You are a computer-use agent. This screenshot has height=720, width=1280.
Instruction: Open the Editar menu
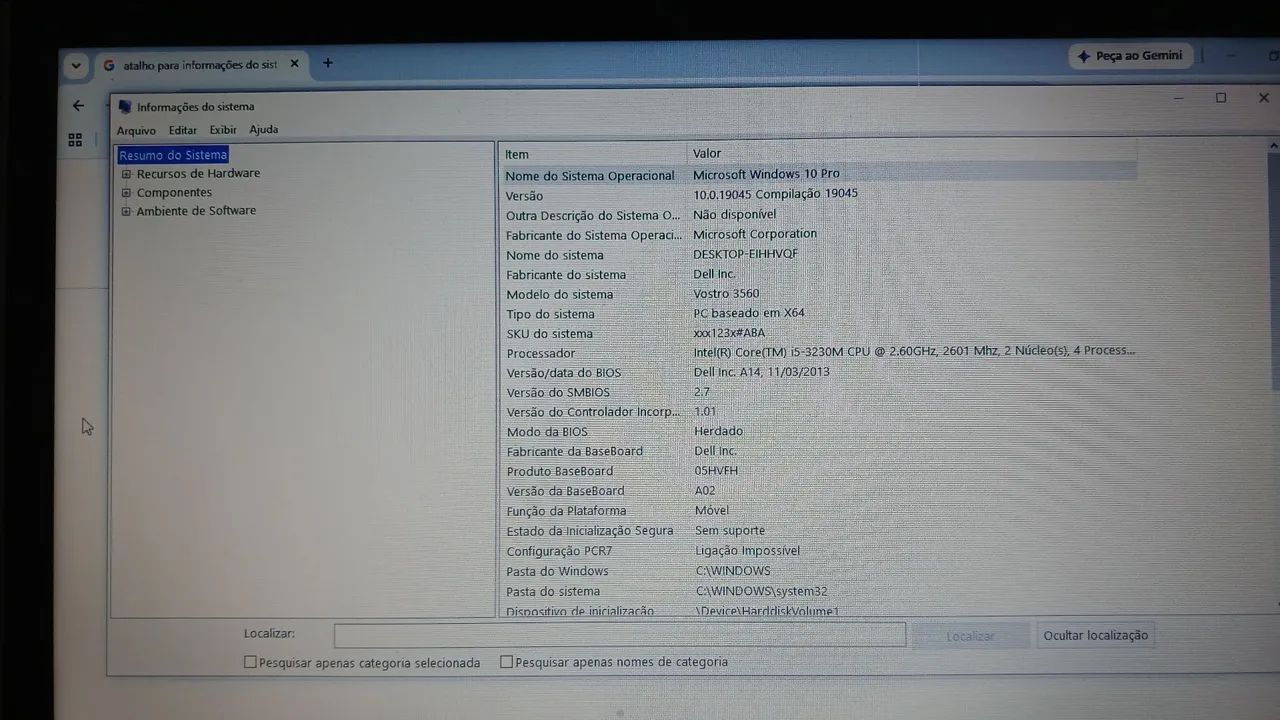click(183, 130)
